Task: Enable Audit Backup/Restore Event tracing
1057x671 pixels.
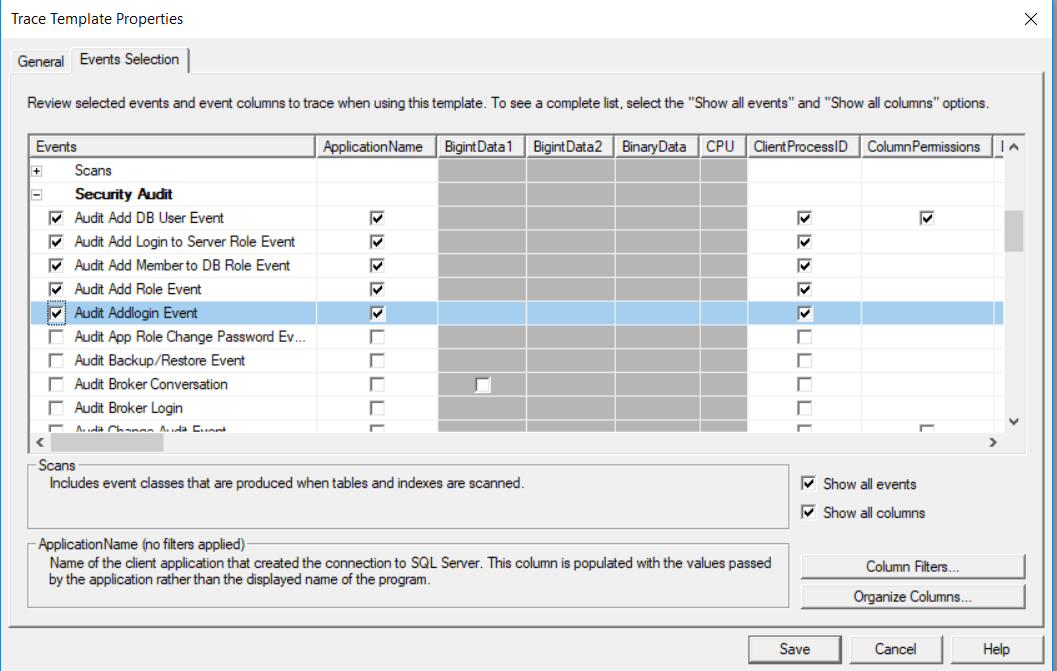Action: (x=57, y=360)
